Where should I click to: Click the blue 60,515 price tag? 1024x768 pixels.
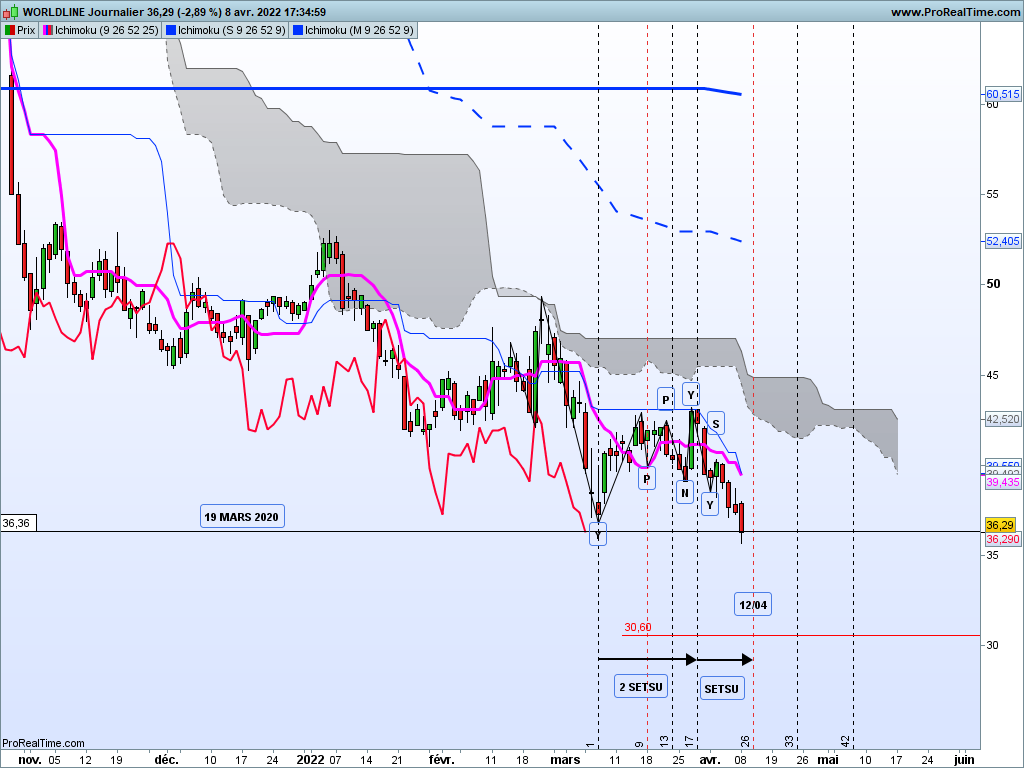[x=1002, y=94]
